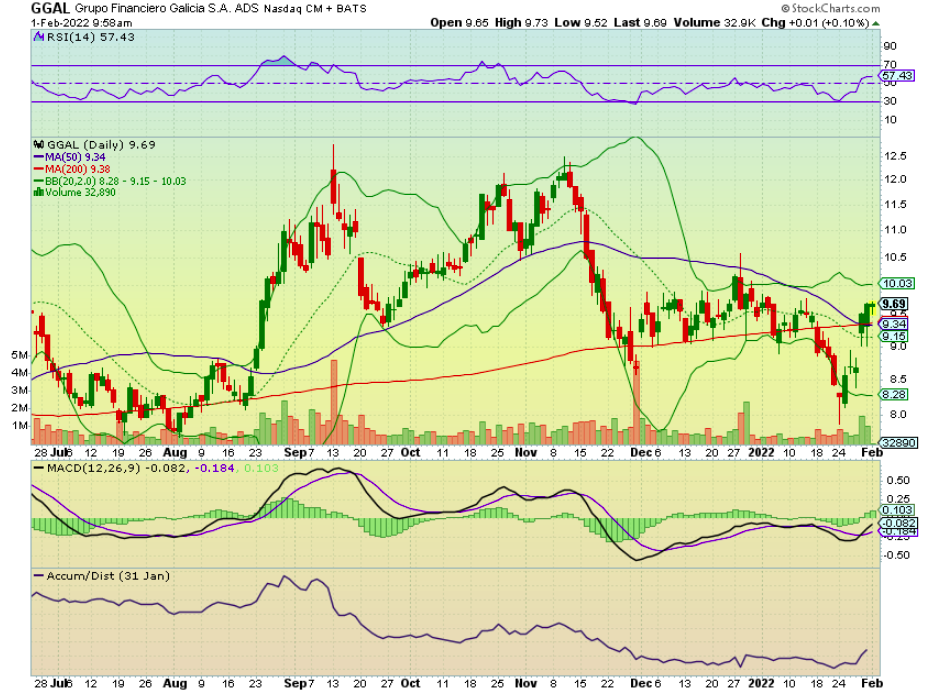Click the Sep label on the bottom date axis

tap(294, 683)
